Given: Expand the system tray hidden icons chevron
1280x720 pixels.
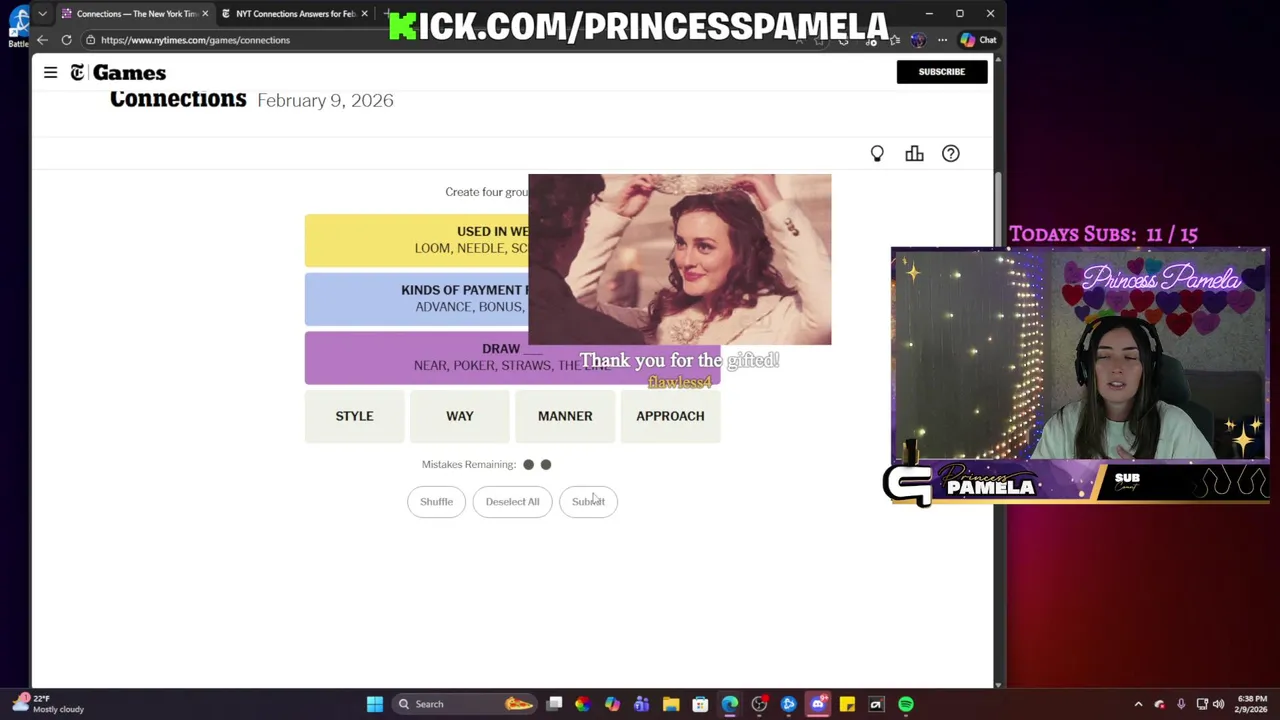Looking at the screenshot, I should pos(1138,704).
